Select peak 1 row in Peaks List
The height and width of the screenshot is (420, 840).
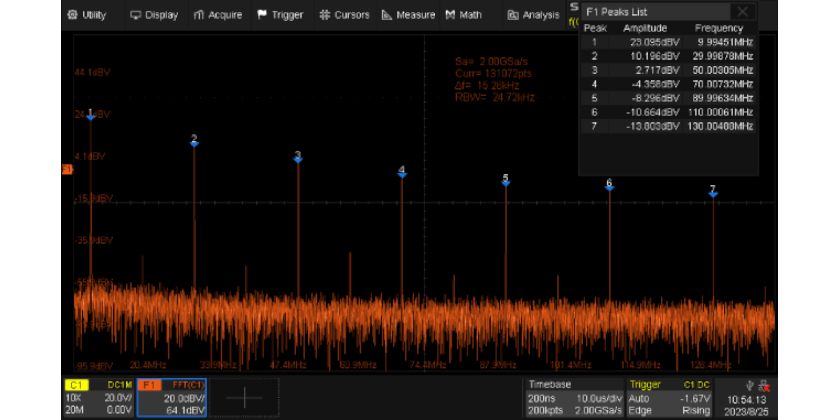[x=668, y=42]
